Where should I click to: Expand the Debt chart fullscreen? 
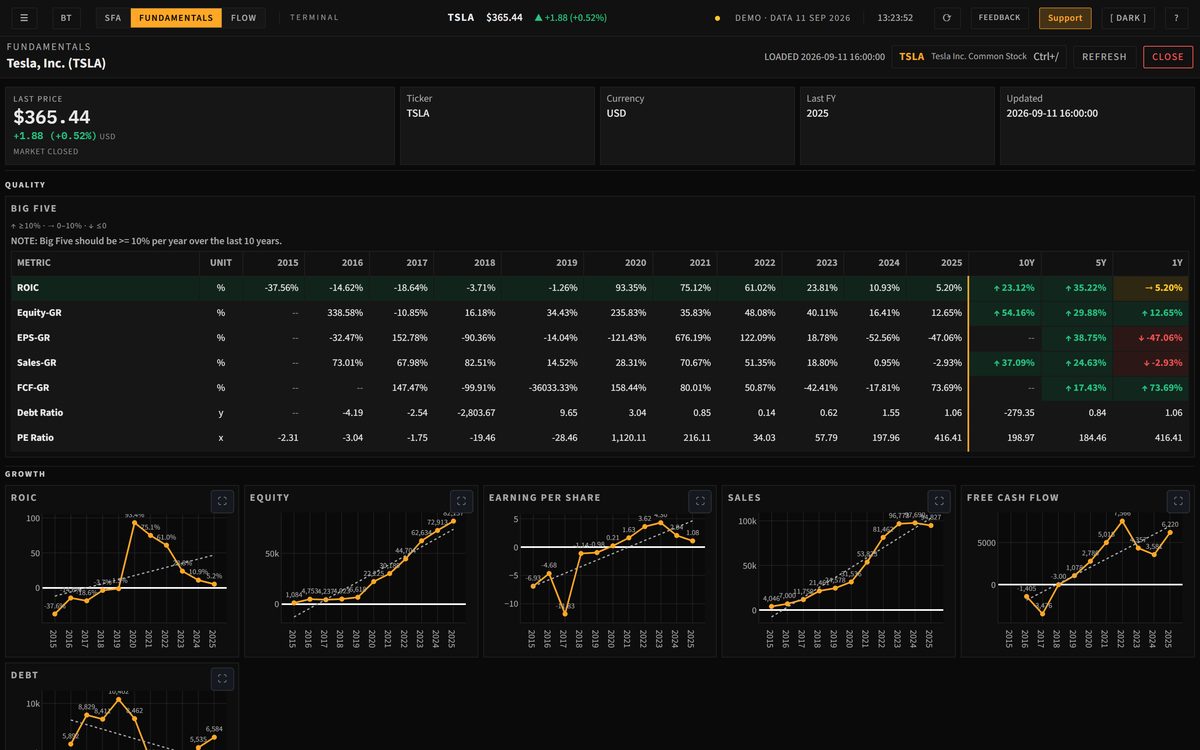(222, 678)
